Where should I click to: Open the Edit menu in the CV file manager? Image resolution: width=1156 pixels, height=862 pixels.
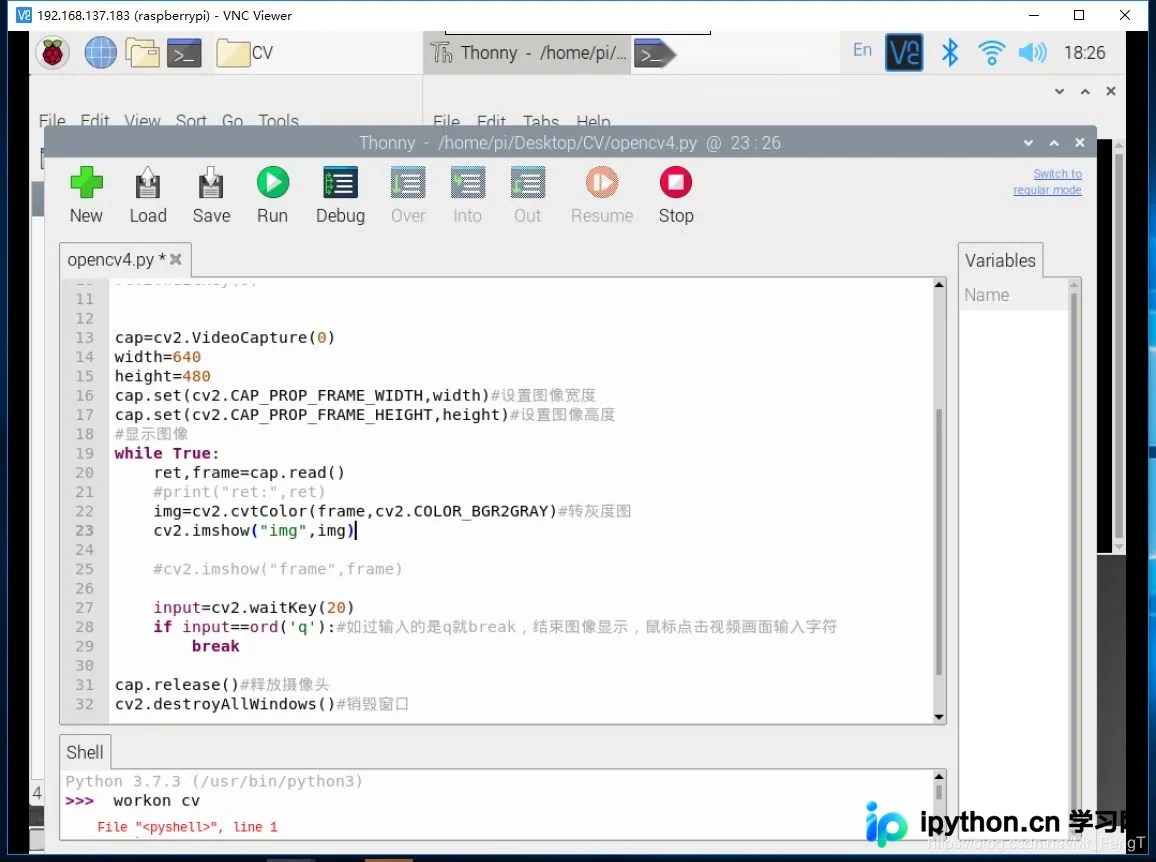point(94,121)
